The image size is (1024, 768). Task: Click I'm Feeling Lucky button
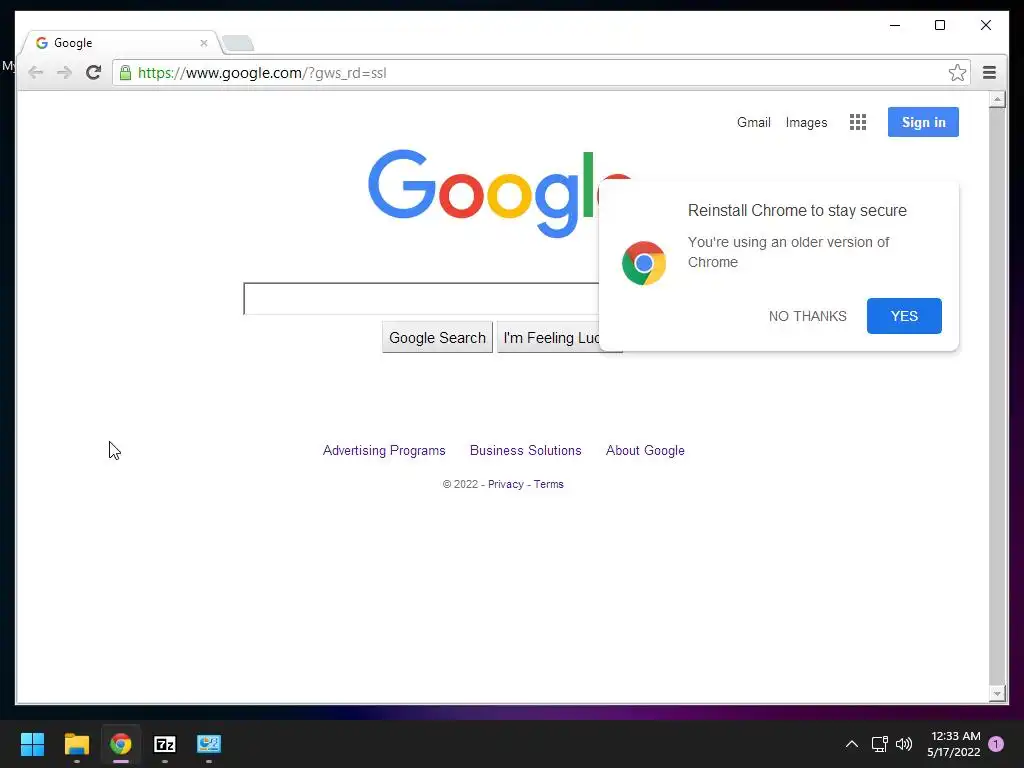click(x=549, y=337)
